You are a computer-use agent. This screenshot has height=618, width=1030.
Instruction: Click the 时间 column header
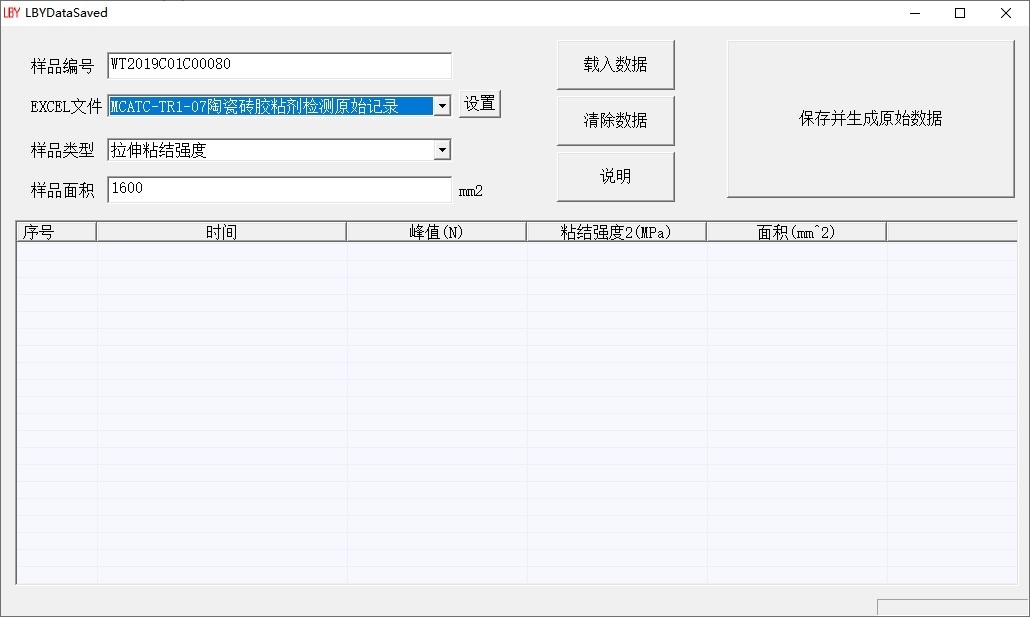221,232
